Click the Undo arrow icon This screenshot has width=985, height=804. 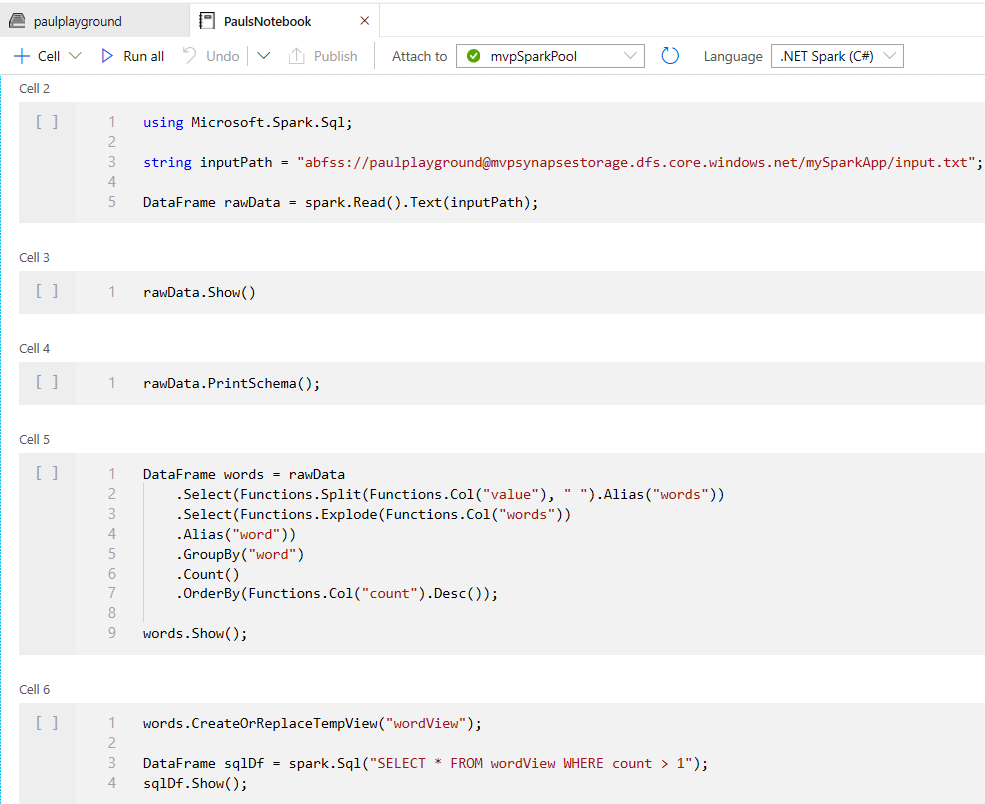[189, 56]
